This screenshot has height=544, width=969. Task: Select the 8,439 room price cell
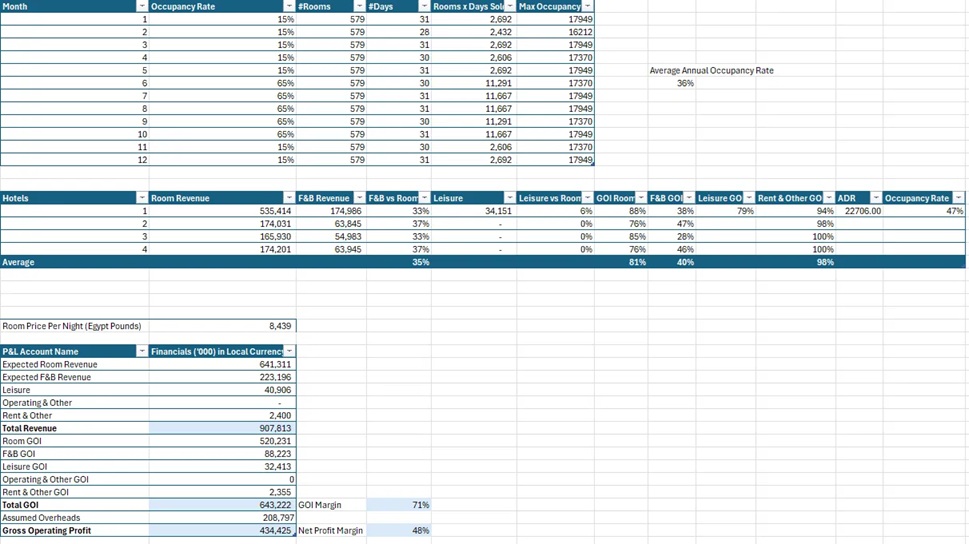pyautogui.click(x=222, y=326)
